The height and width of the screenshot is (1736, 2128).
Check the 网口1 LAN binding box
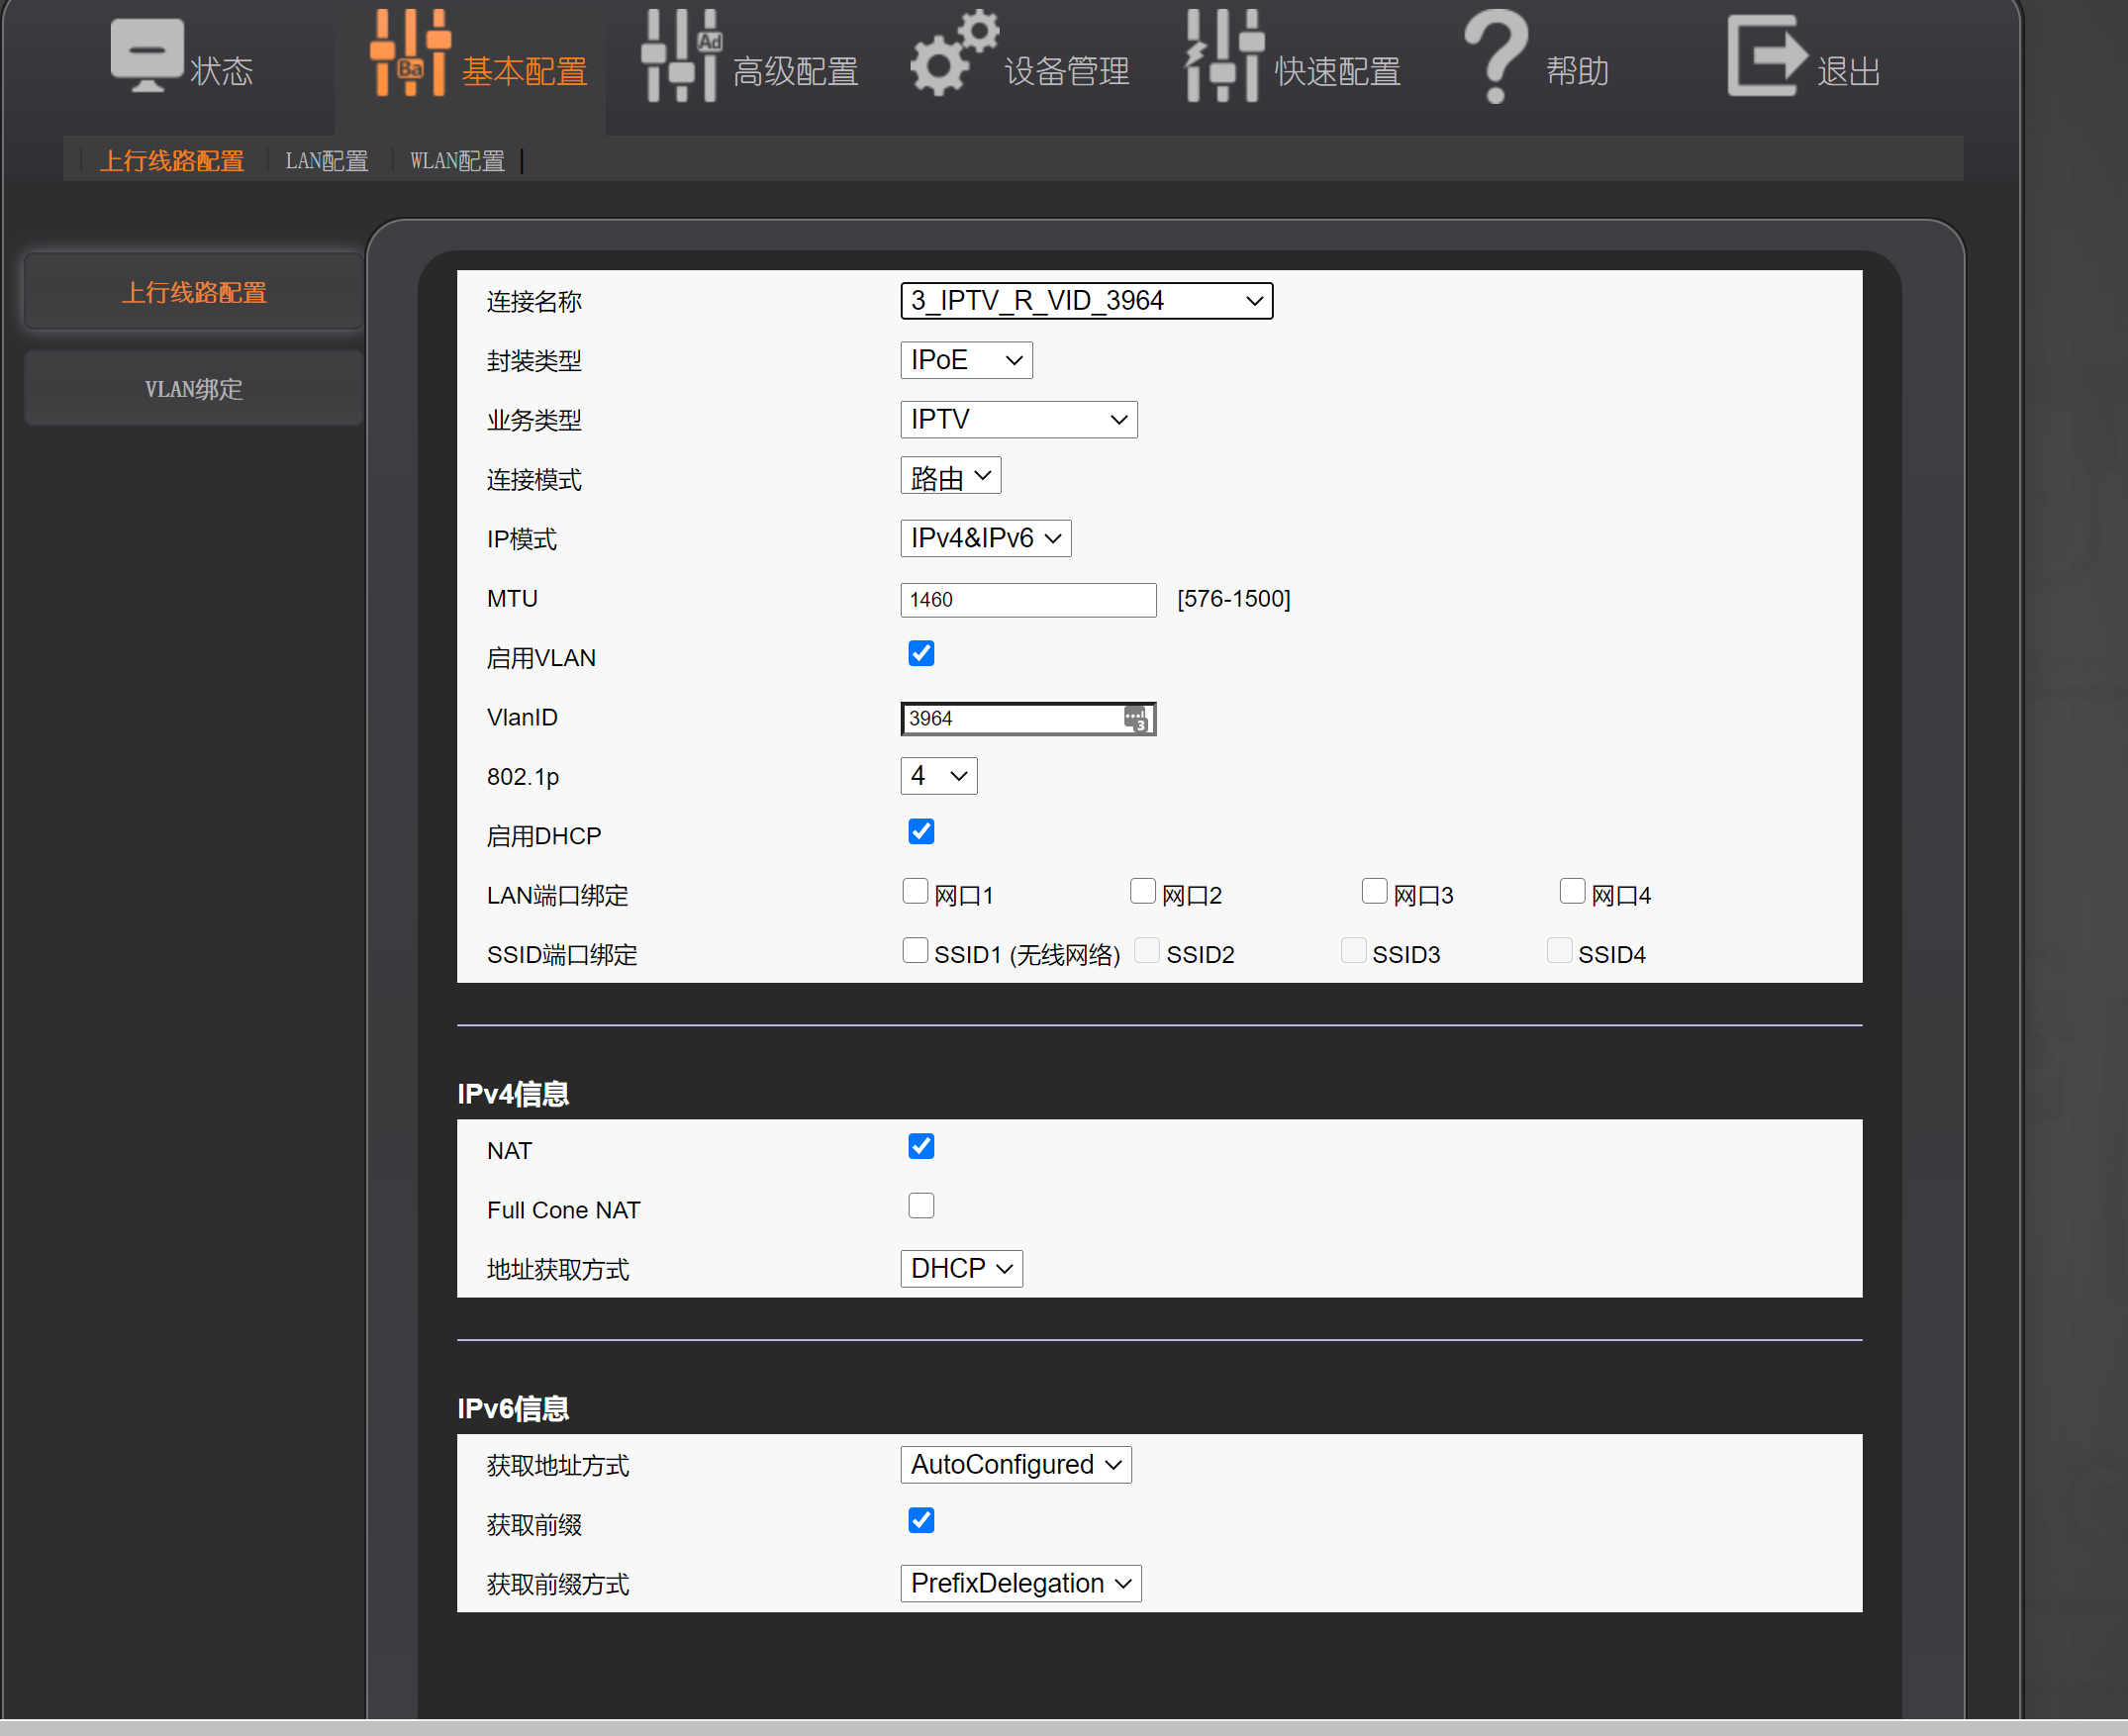915,891
